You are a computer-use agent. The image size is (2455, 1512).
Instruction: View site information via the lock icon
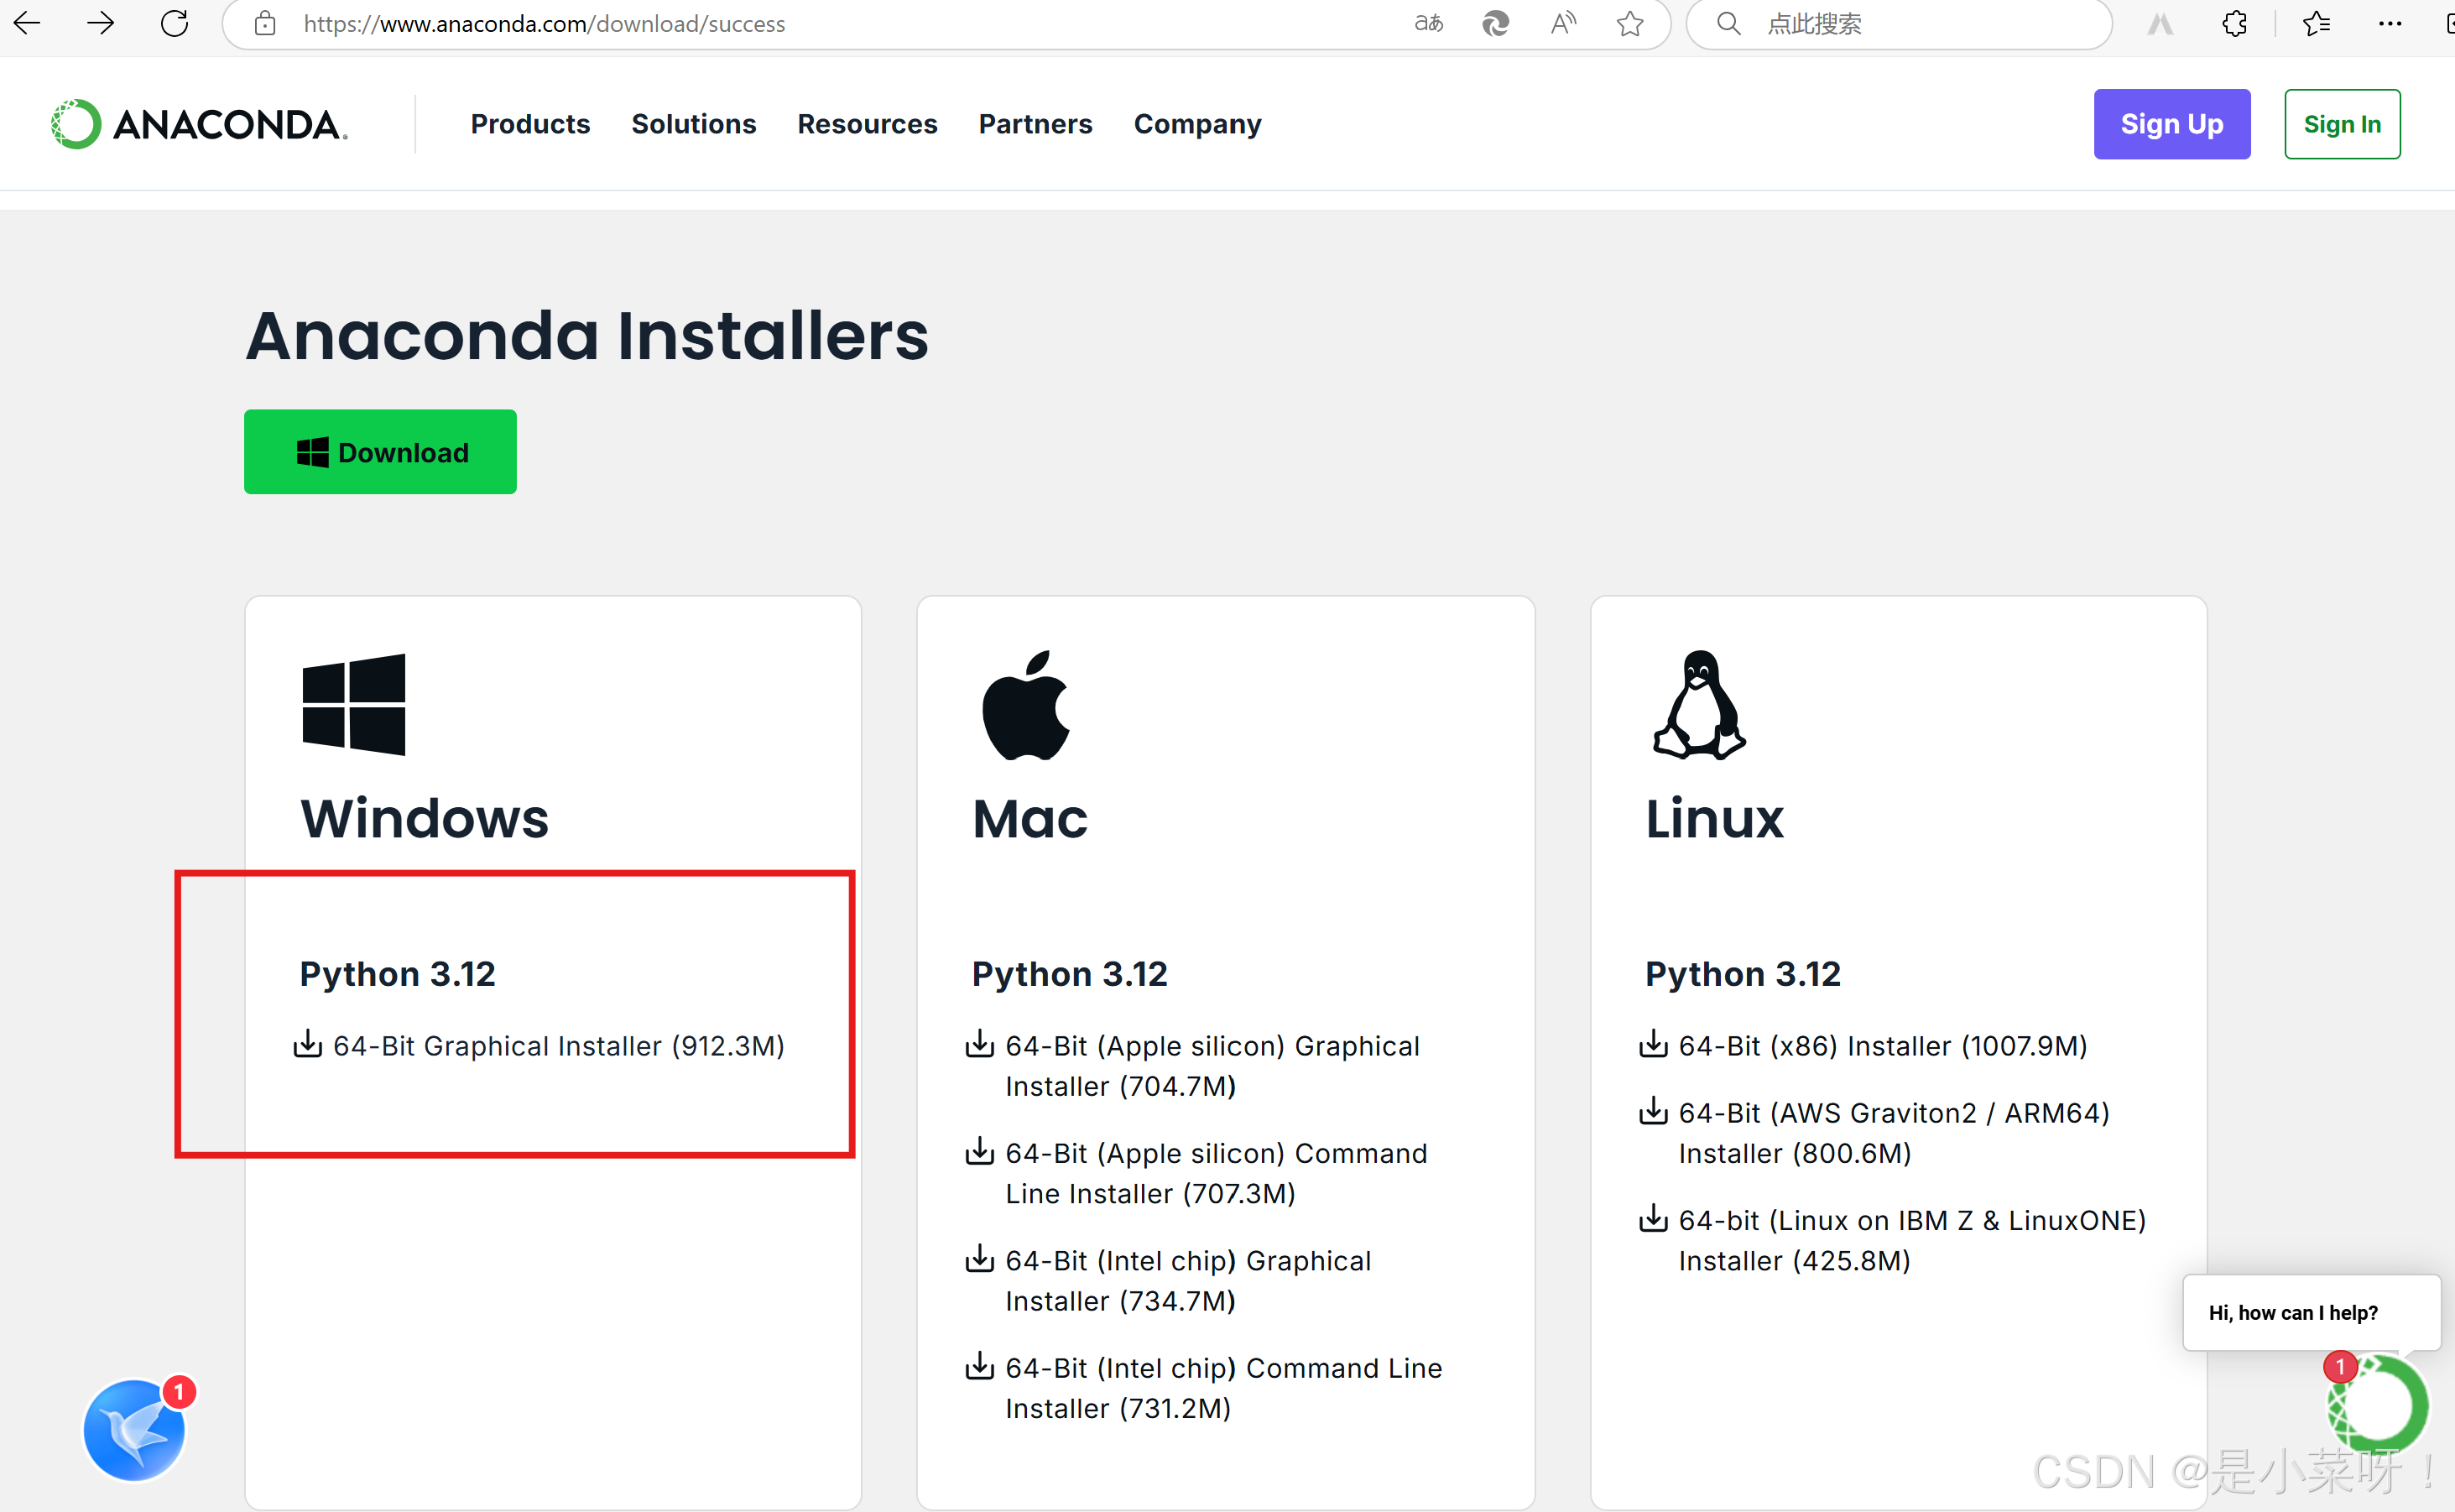click(265, 24)
